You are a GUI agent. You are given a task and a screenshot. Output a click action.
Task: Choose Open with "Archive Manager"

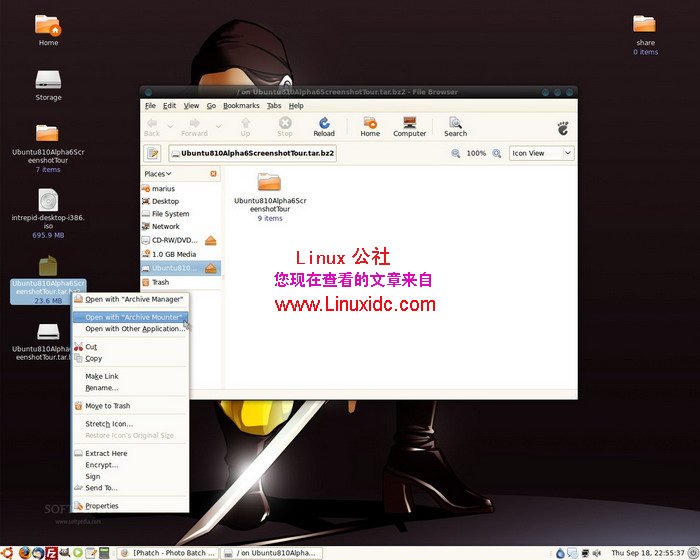point(130,299)
